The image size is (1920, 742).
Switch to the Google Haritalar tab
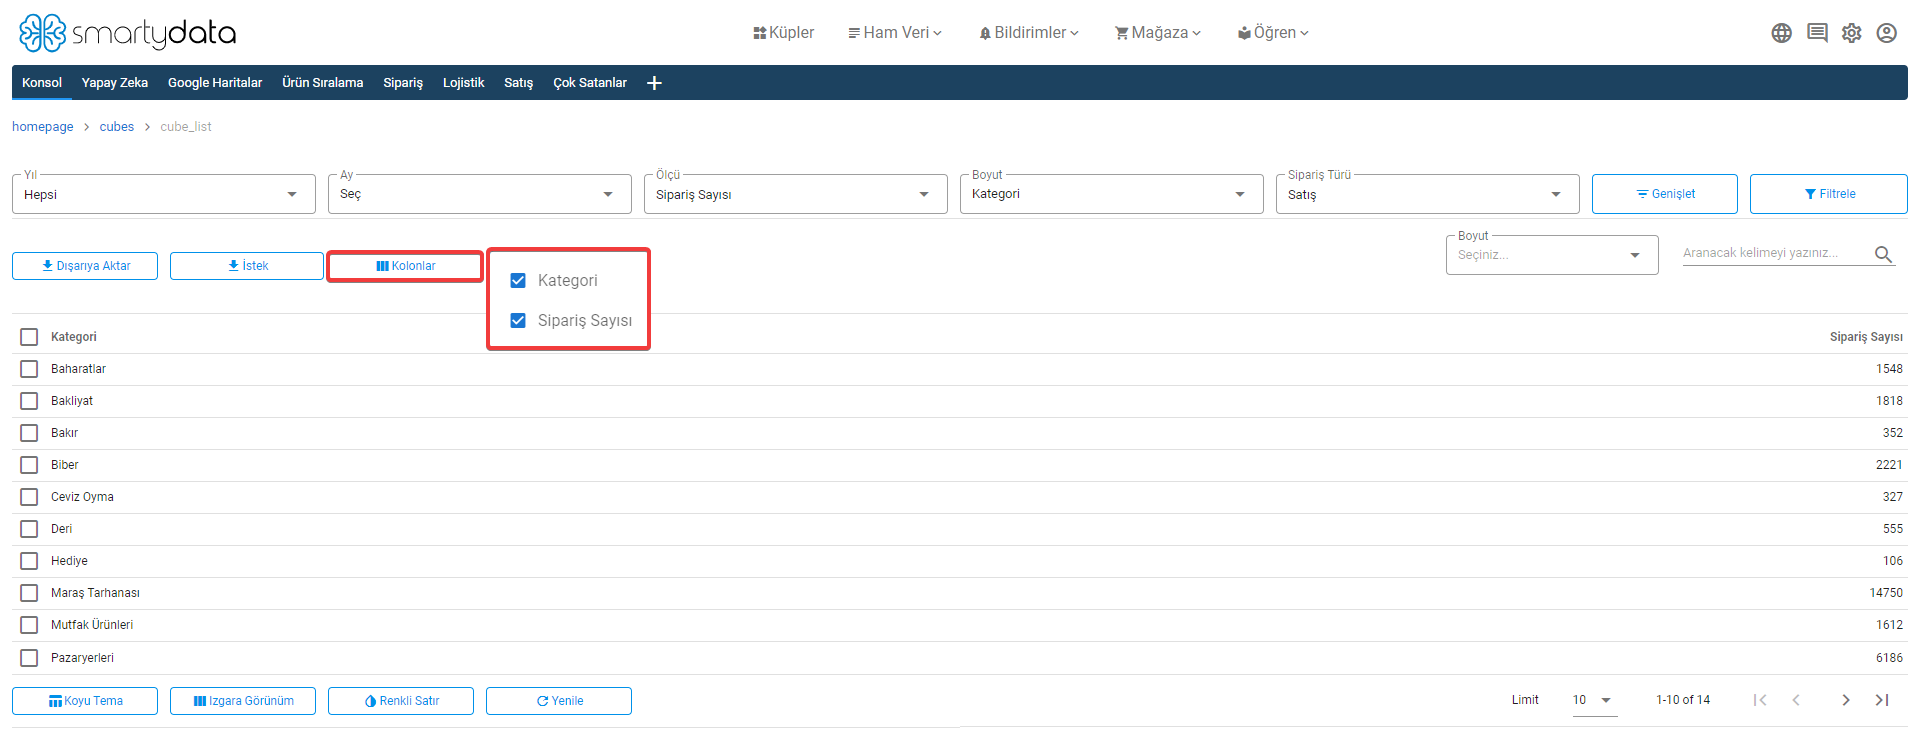[x=215, y=83]
